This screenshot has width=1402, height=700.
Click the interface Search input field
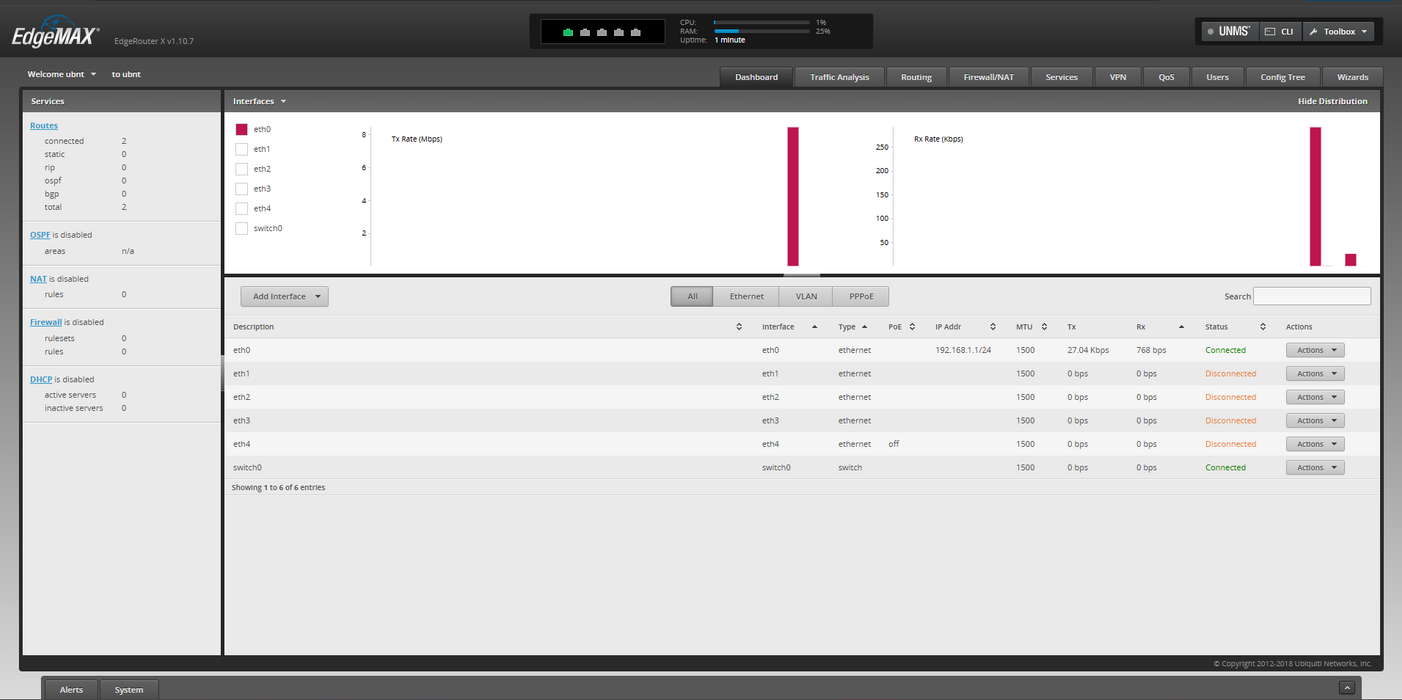pyautogui.click(x=1311, y=297)
